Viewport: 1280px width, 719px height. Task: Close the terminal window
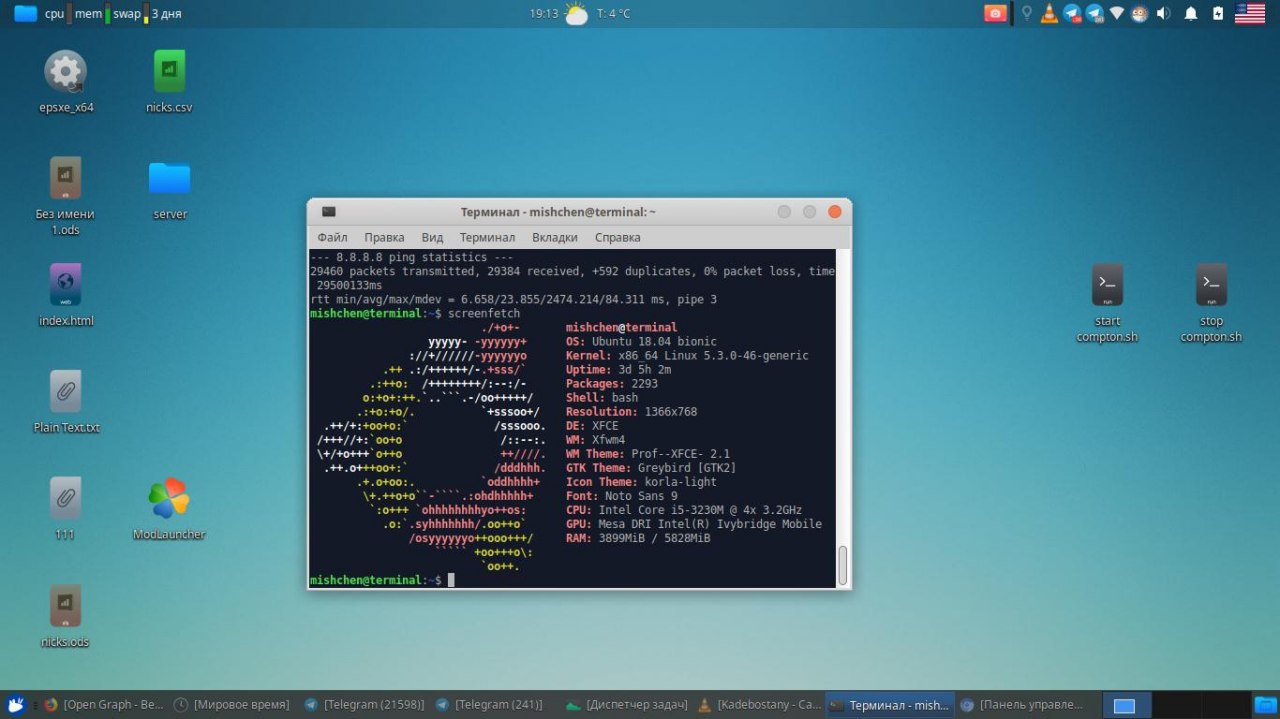834,212
